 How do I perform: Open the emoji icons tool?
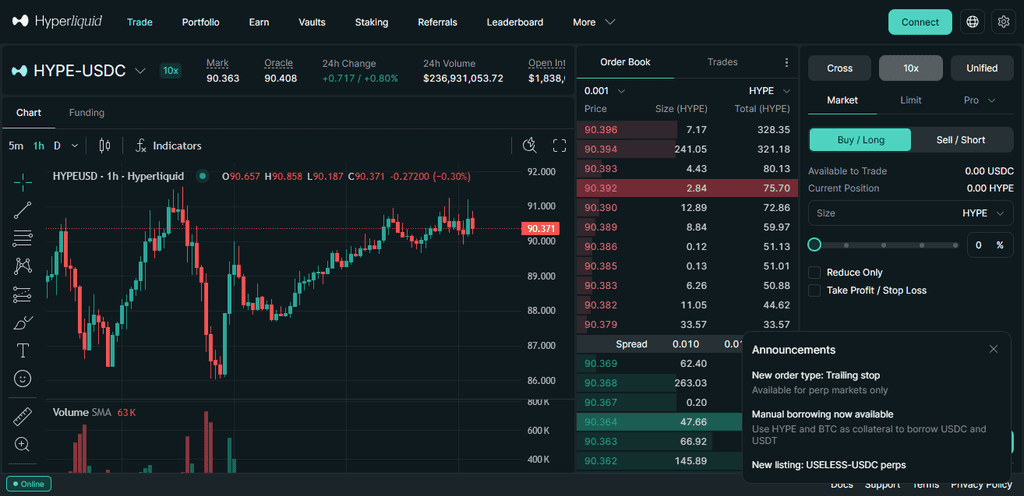pos(23,379)
